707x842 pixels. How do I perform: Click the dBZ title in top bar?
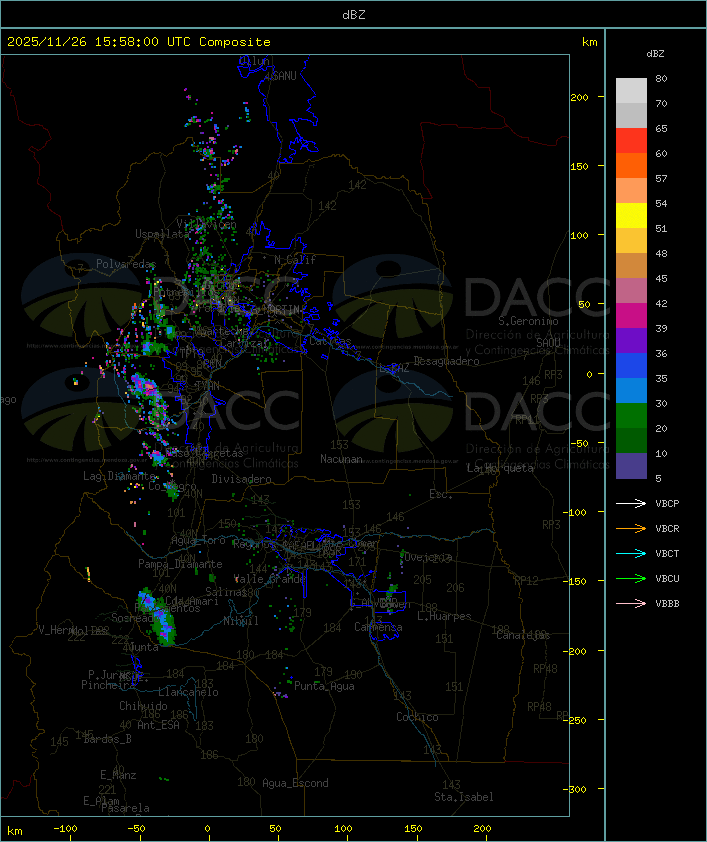354,15
